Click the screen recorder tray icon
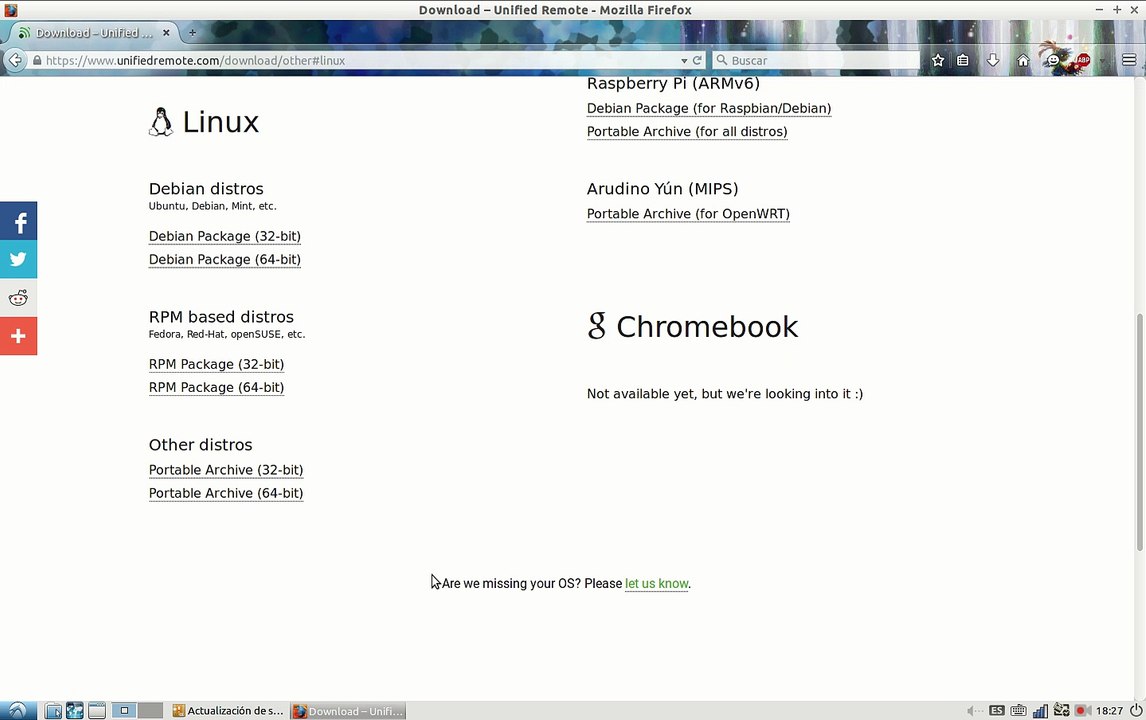Viewport: 1146px width, 720px height. pyautogui.click(x=1082, y=710)
